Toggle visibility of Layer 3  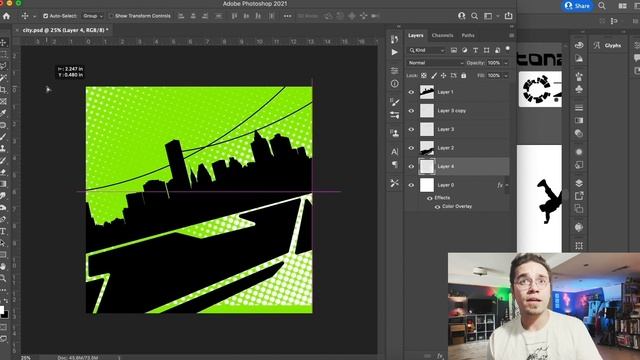[411, 129]
